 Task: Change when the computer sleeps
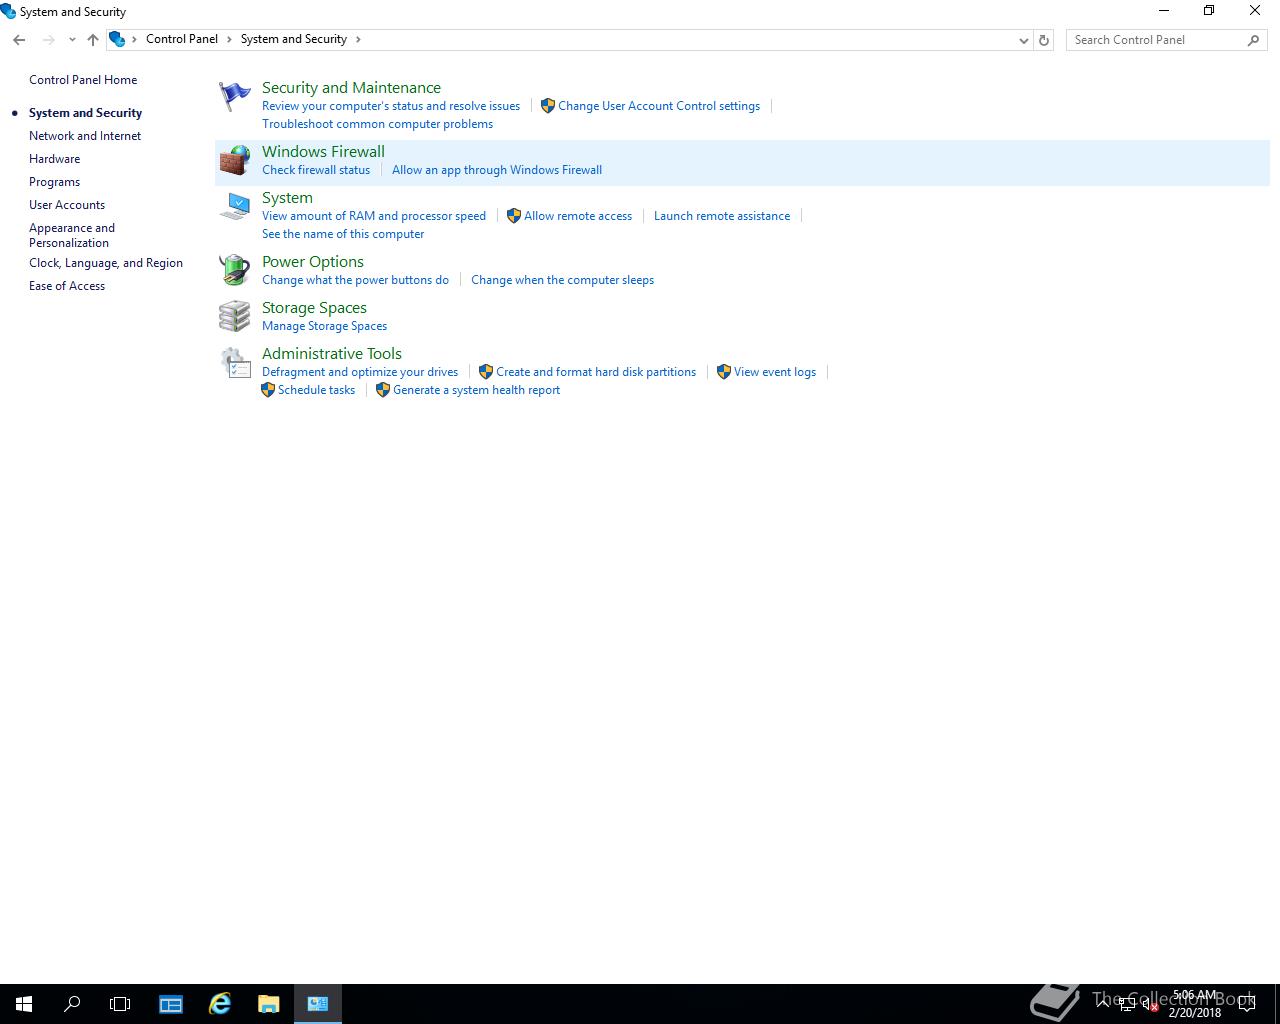pos(562,280)
